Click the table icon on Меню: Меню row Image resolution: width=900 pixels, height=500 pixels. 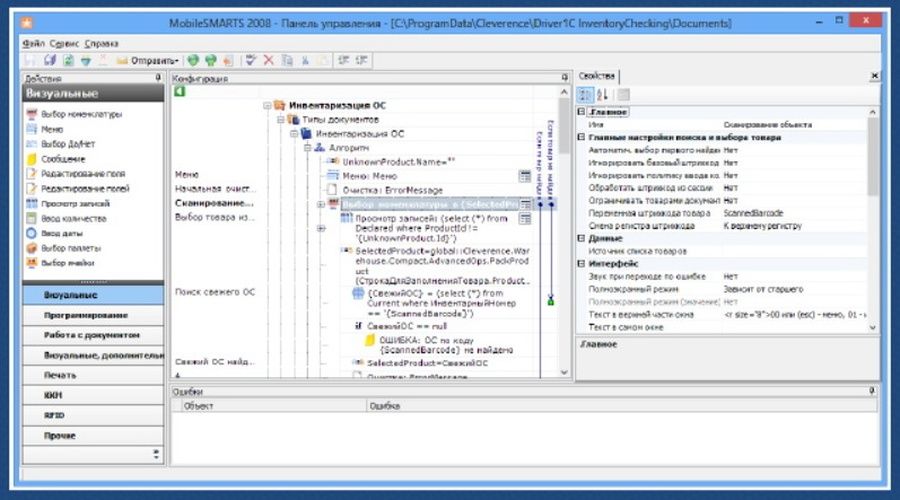click(x=525, y=176)
